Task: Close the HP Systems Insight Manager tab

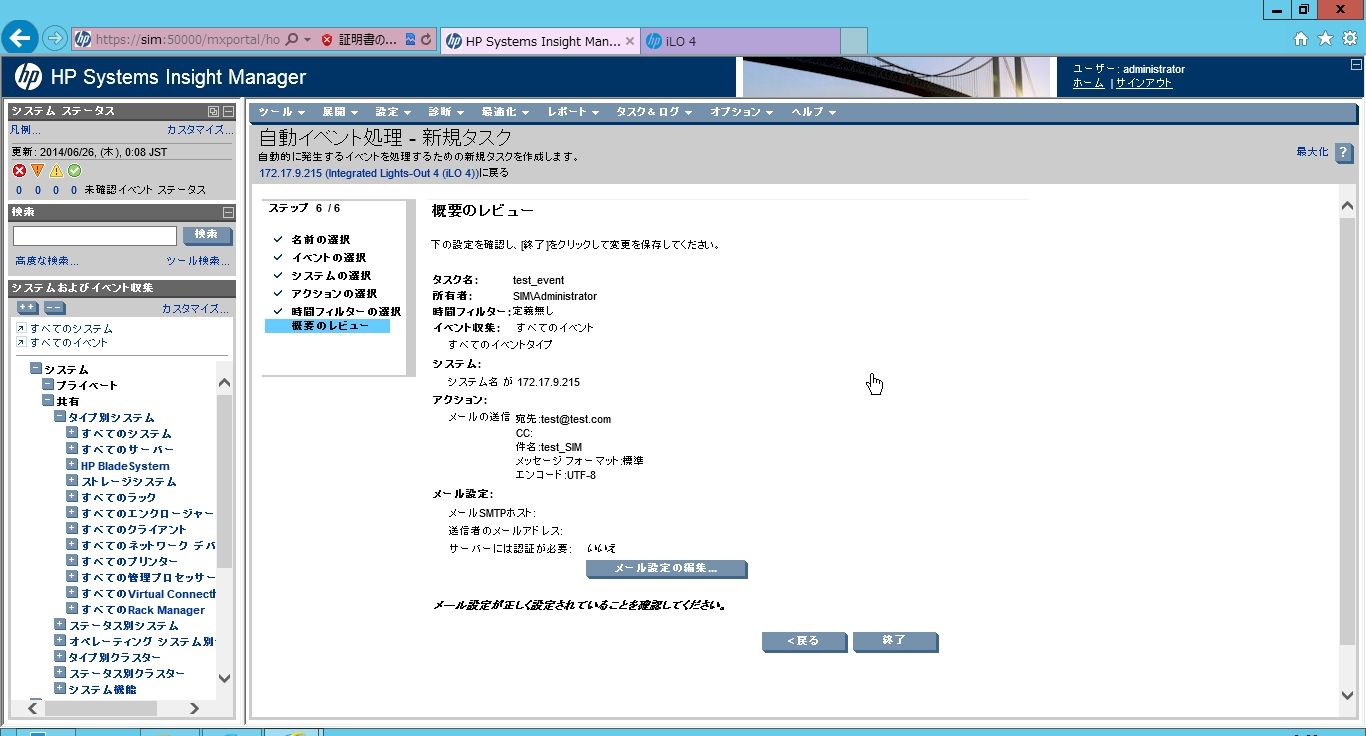Action: pos(629,41)
